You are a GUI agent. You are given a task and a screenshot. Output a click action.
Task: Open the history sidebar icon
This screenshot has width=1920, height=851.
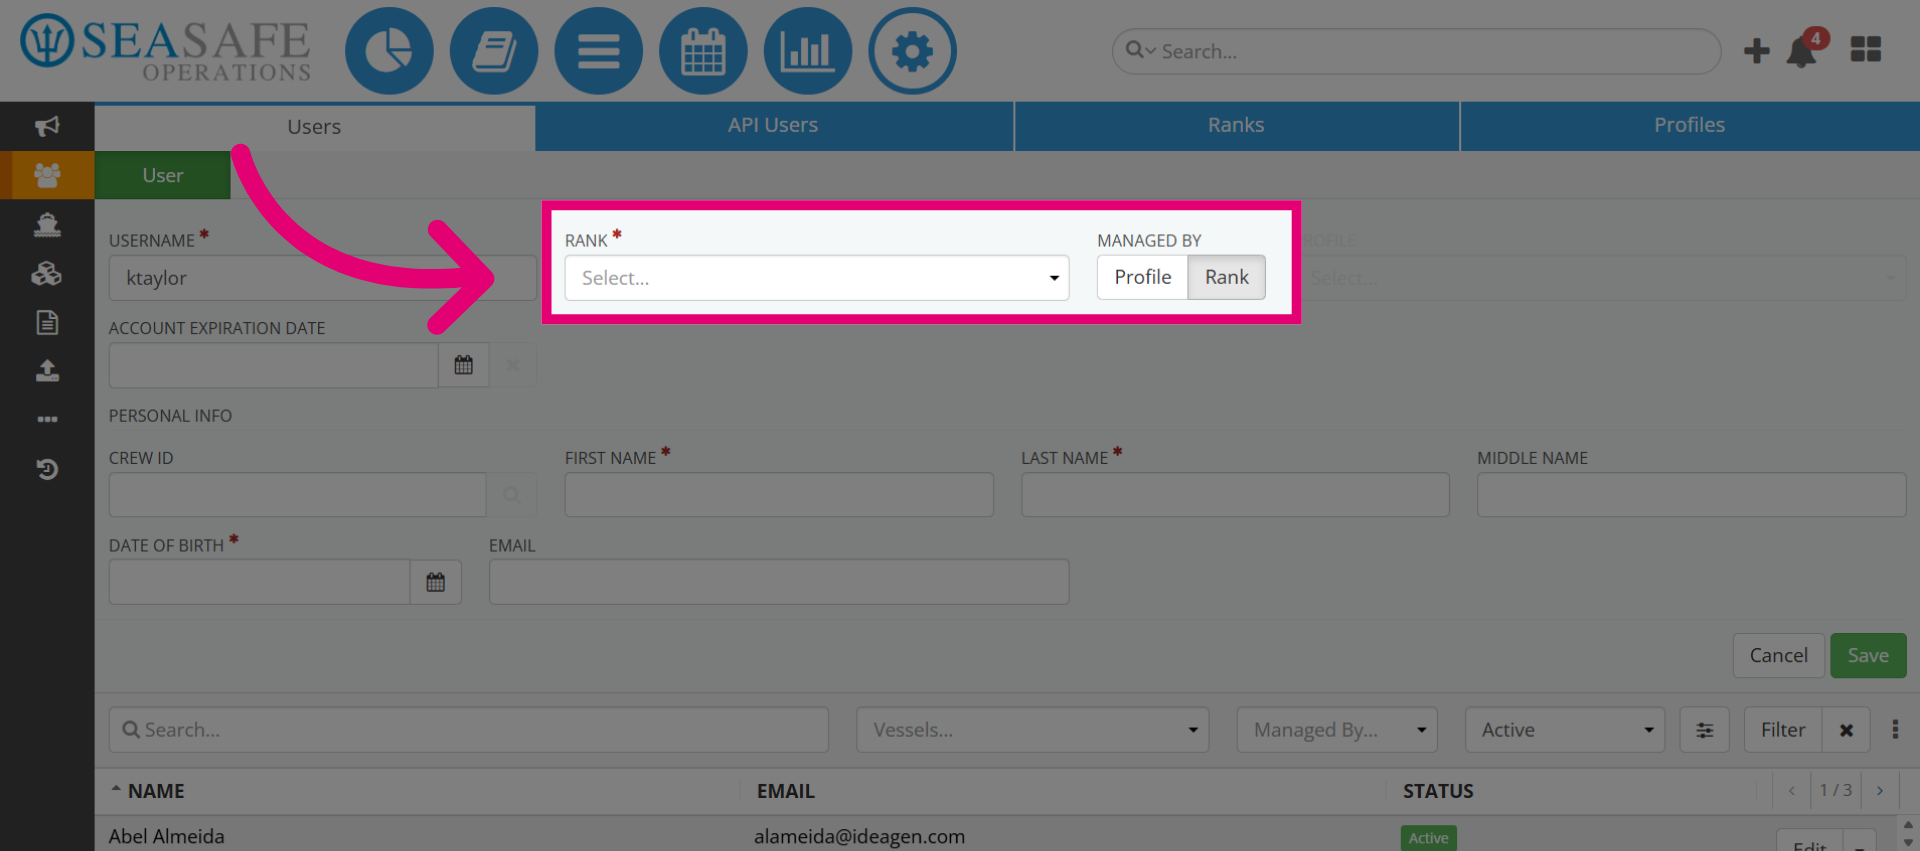[47, 468]
